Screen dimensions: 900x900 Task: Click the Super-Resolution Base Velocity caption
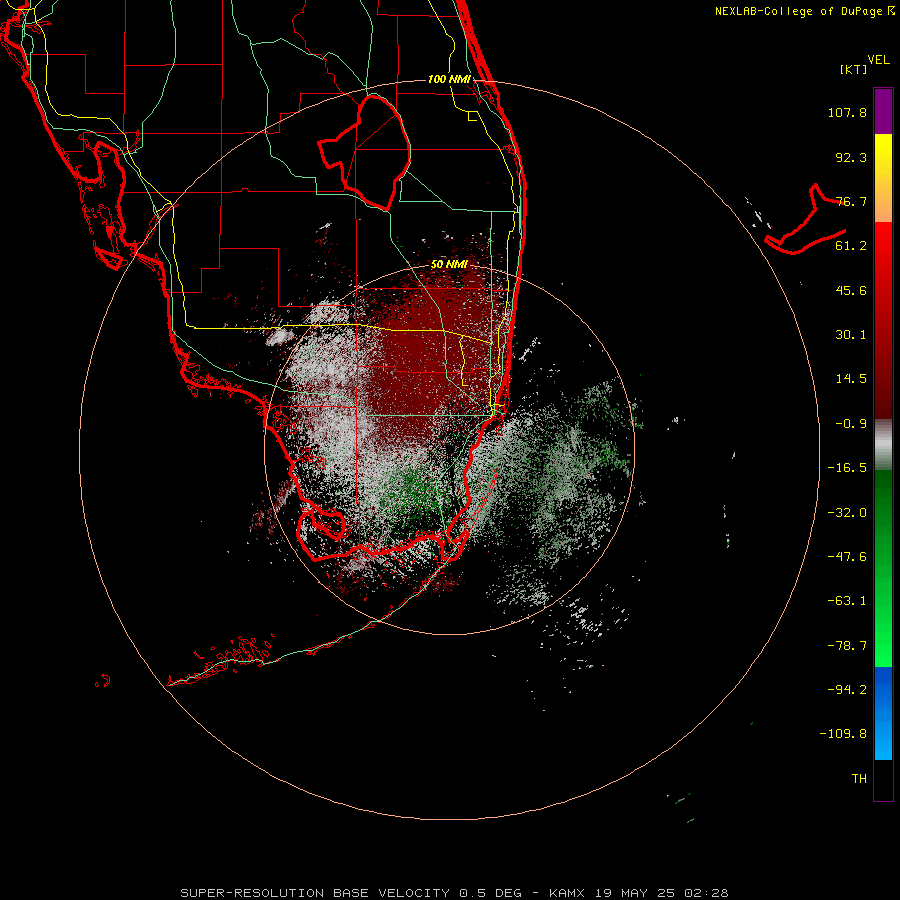(455, 893)
